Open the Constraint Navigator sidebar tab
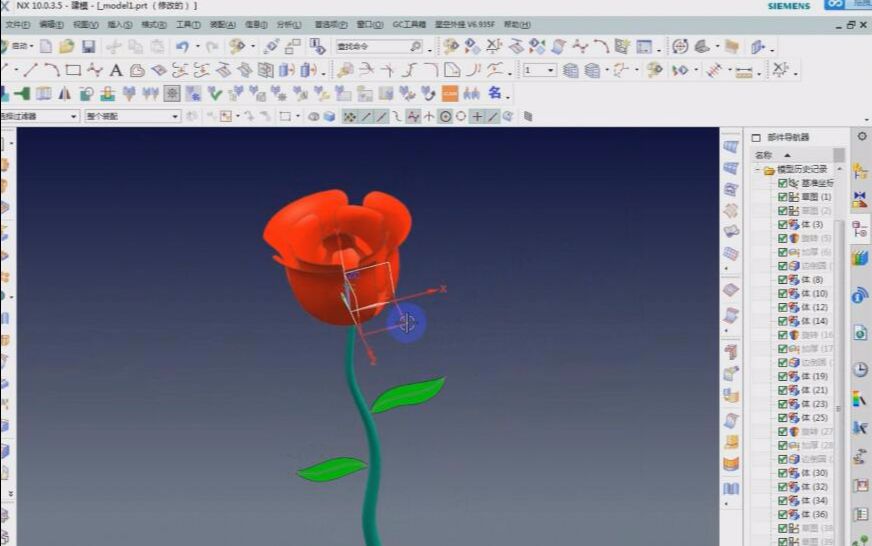 coord(860,200)
